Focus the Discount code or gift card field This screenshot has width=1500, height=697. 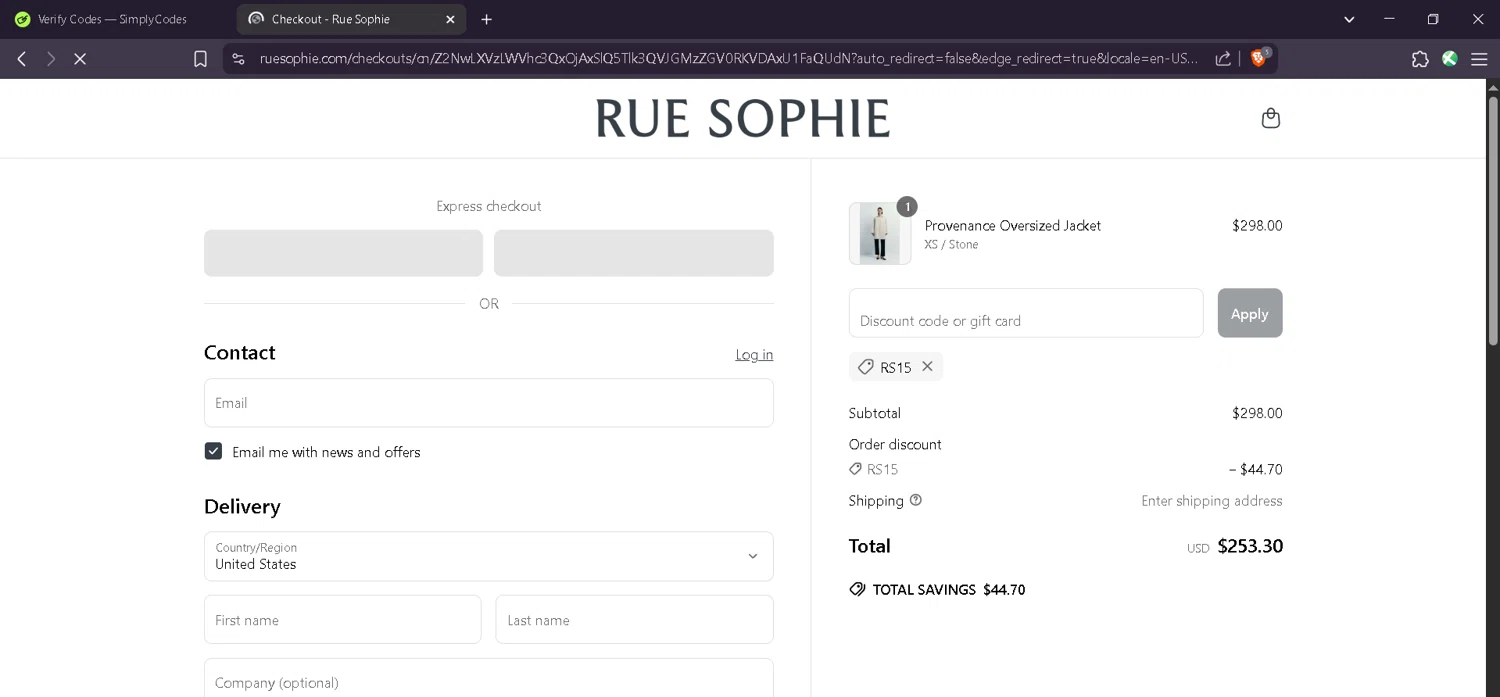click(x=1026, y=313)
